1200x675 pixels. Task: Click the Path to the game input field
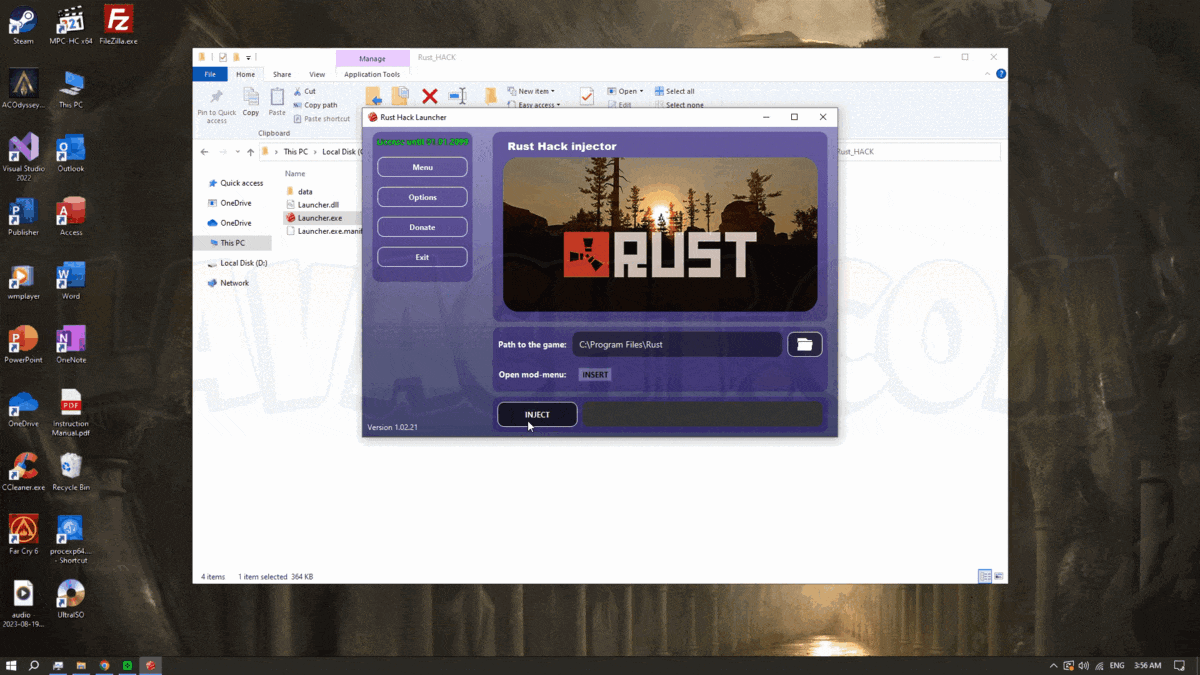pyautogui.click(x=677, y=344)
